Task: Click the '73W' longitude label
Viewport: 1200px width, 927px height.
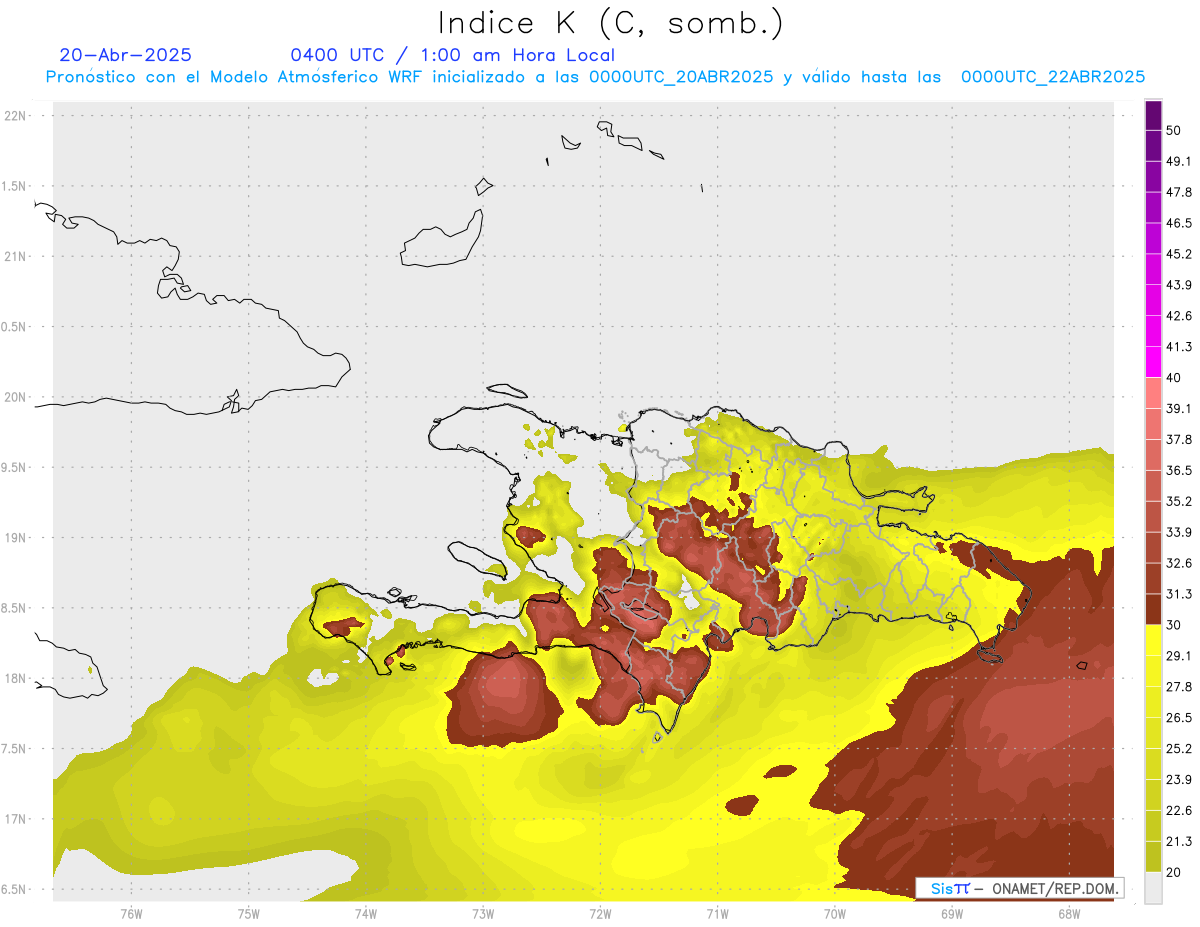Action: pos(483,914)
